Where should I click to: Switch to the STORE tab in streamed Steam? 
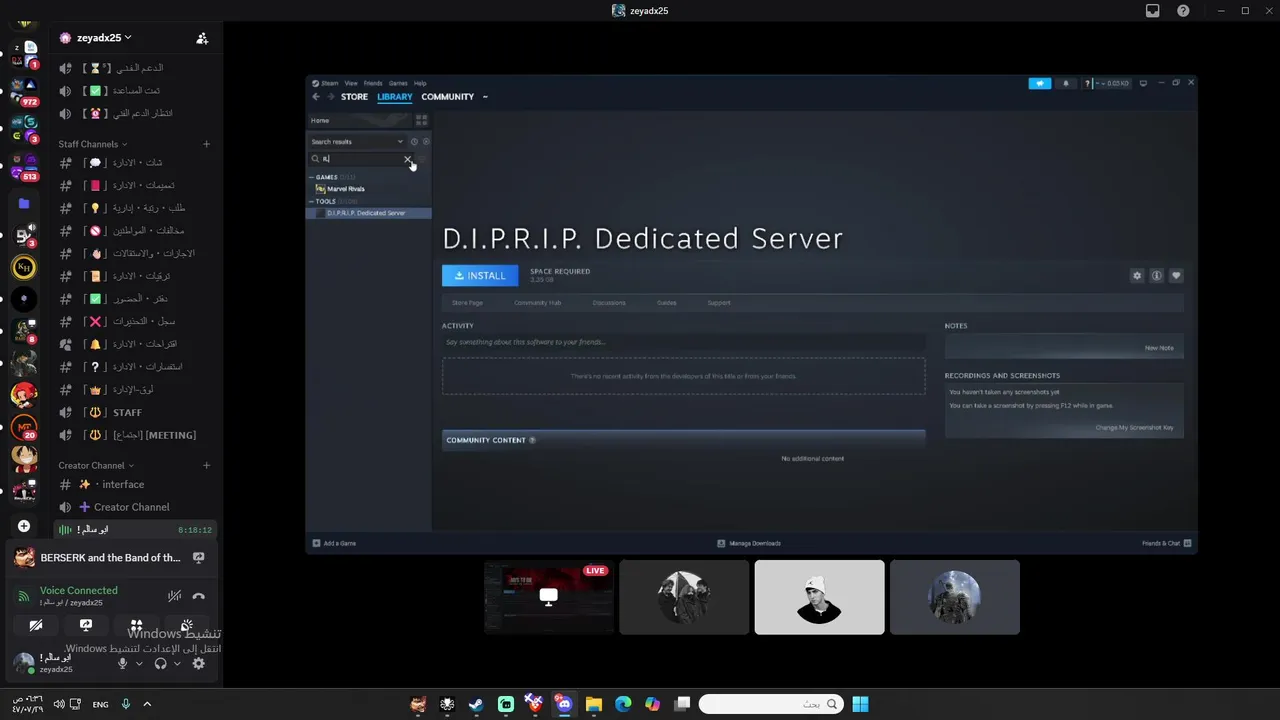[x=354, y=97]
